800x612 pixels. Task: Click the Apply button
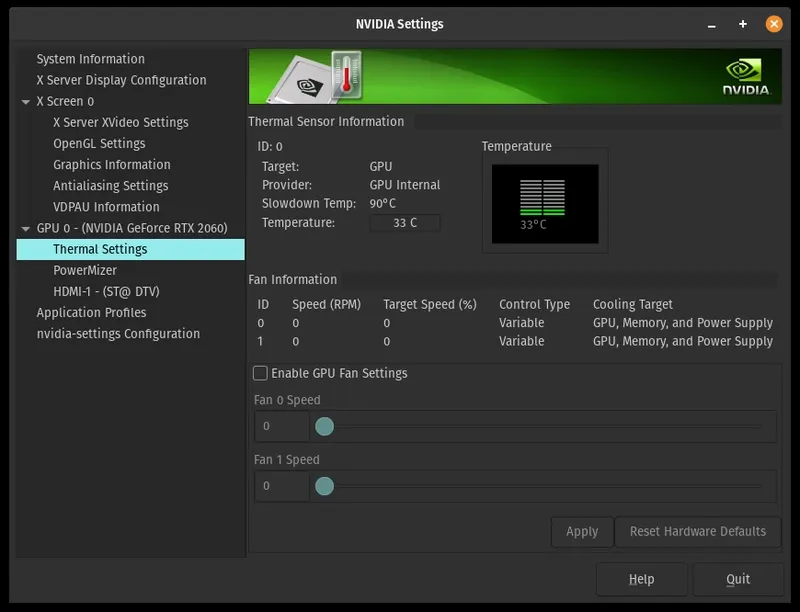point(582,532)
